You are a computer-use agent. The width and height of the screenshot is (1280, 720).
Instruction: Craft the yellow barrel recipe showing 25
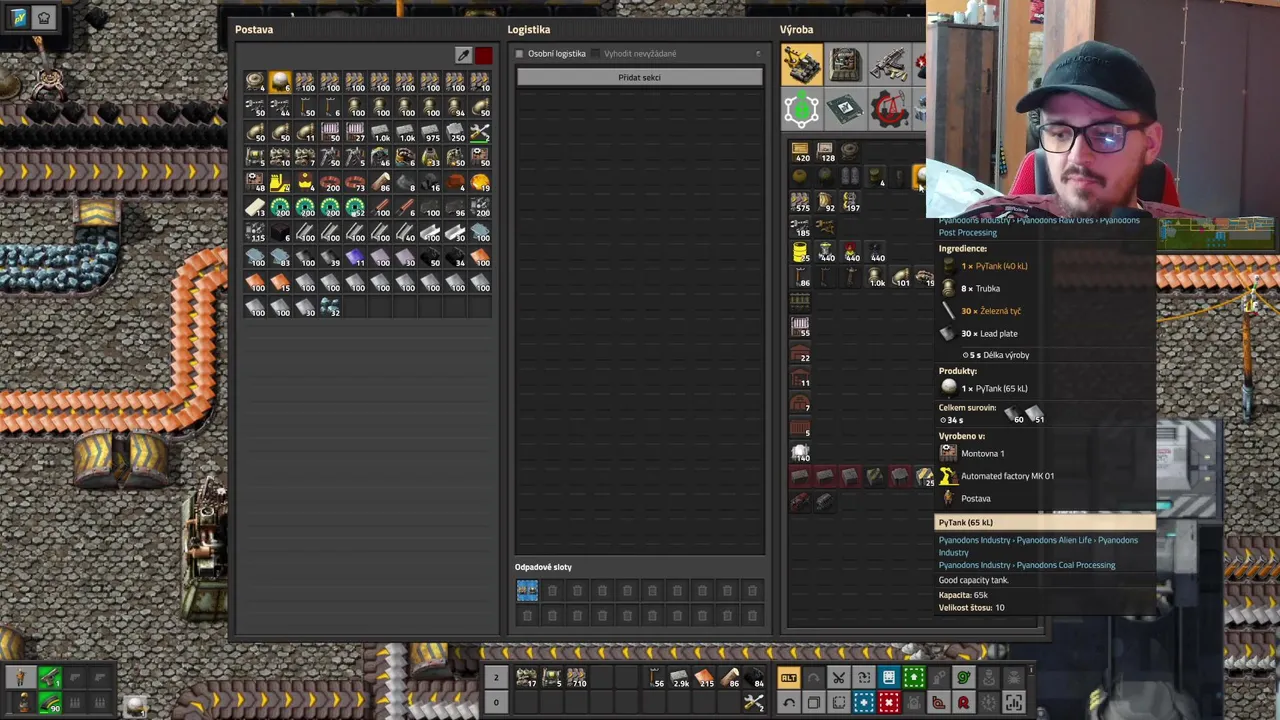801,252
